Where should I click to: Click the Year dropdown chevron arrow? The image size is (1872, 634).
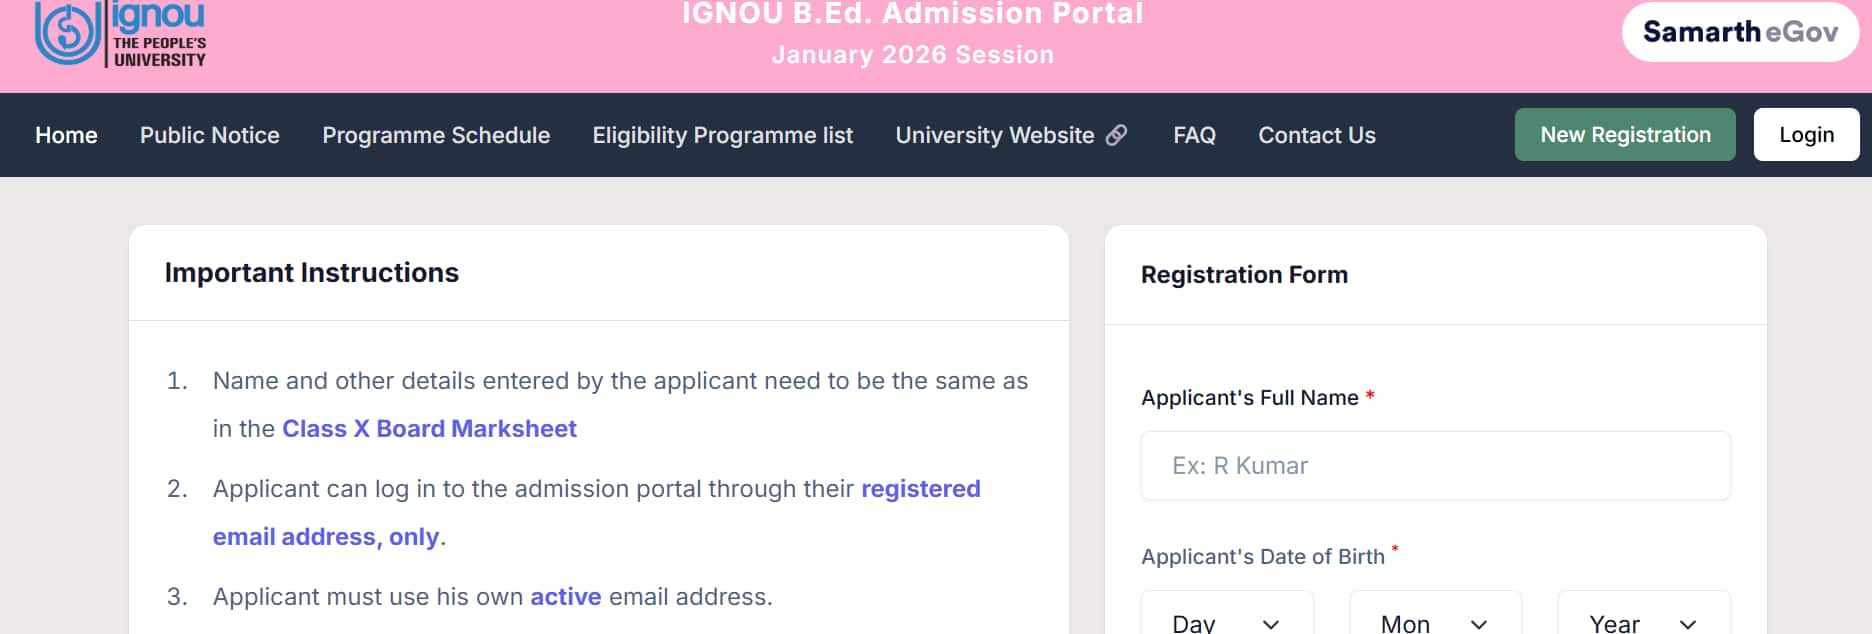1688,624
